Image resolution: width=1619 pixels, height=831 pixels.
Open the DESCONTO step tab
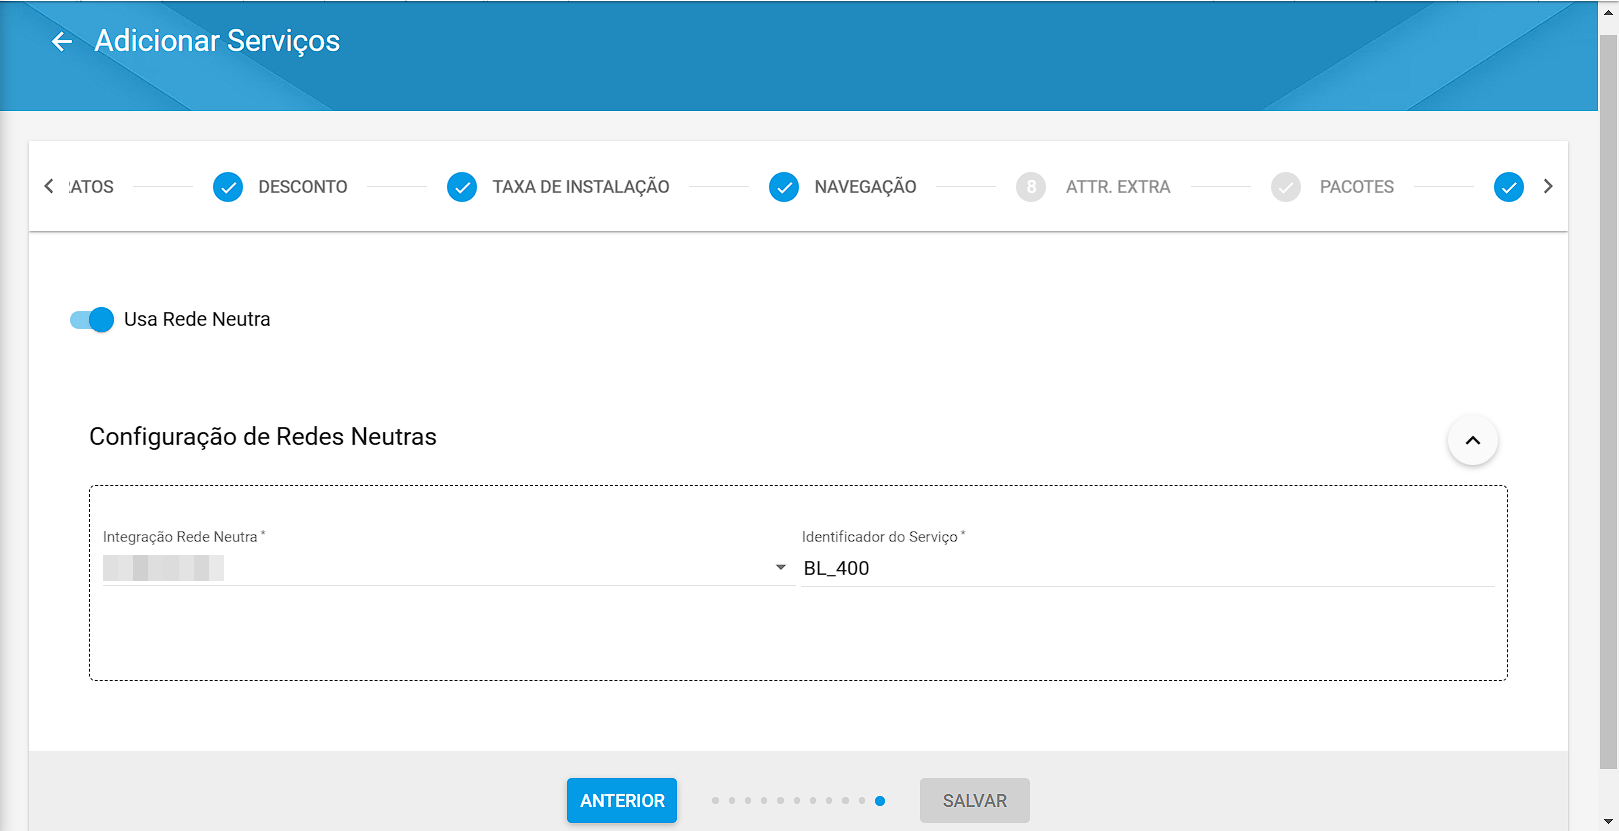click(303, 187)
